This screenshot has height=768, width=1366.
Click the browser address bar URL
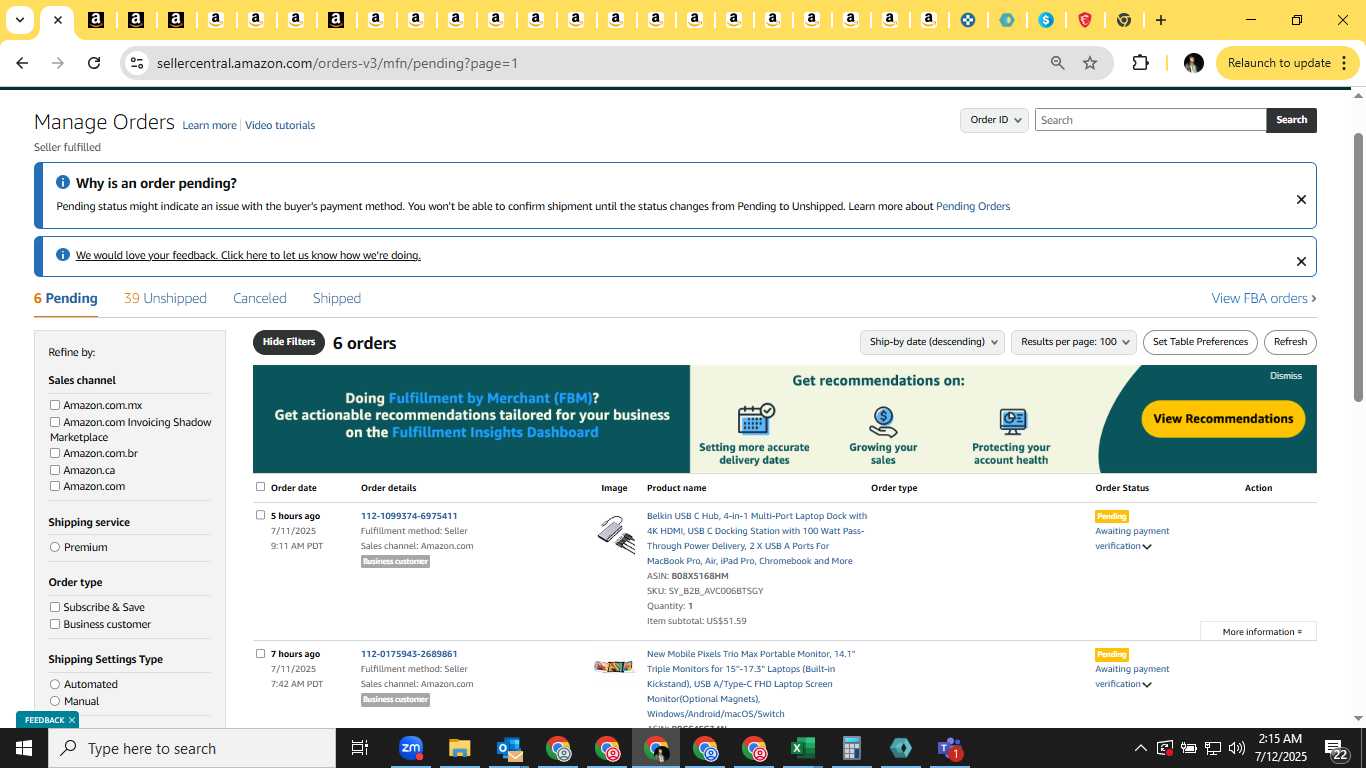[337, 63]
